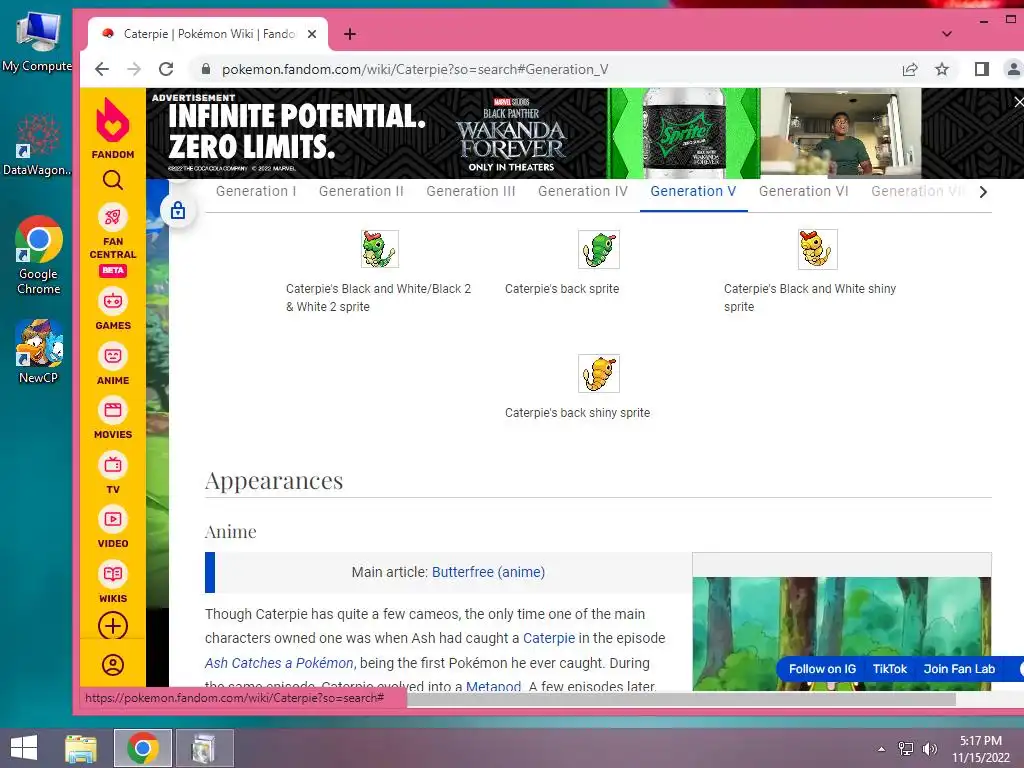Screen dimensions: 1024x768
Task: Switch to the Generation III tab
Action: pyautogui.click(x=471, y=191)
